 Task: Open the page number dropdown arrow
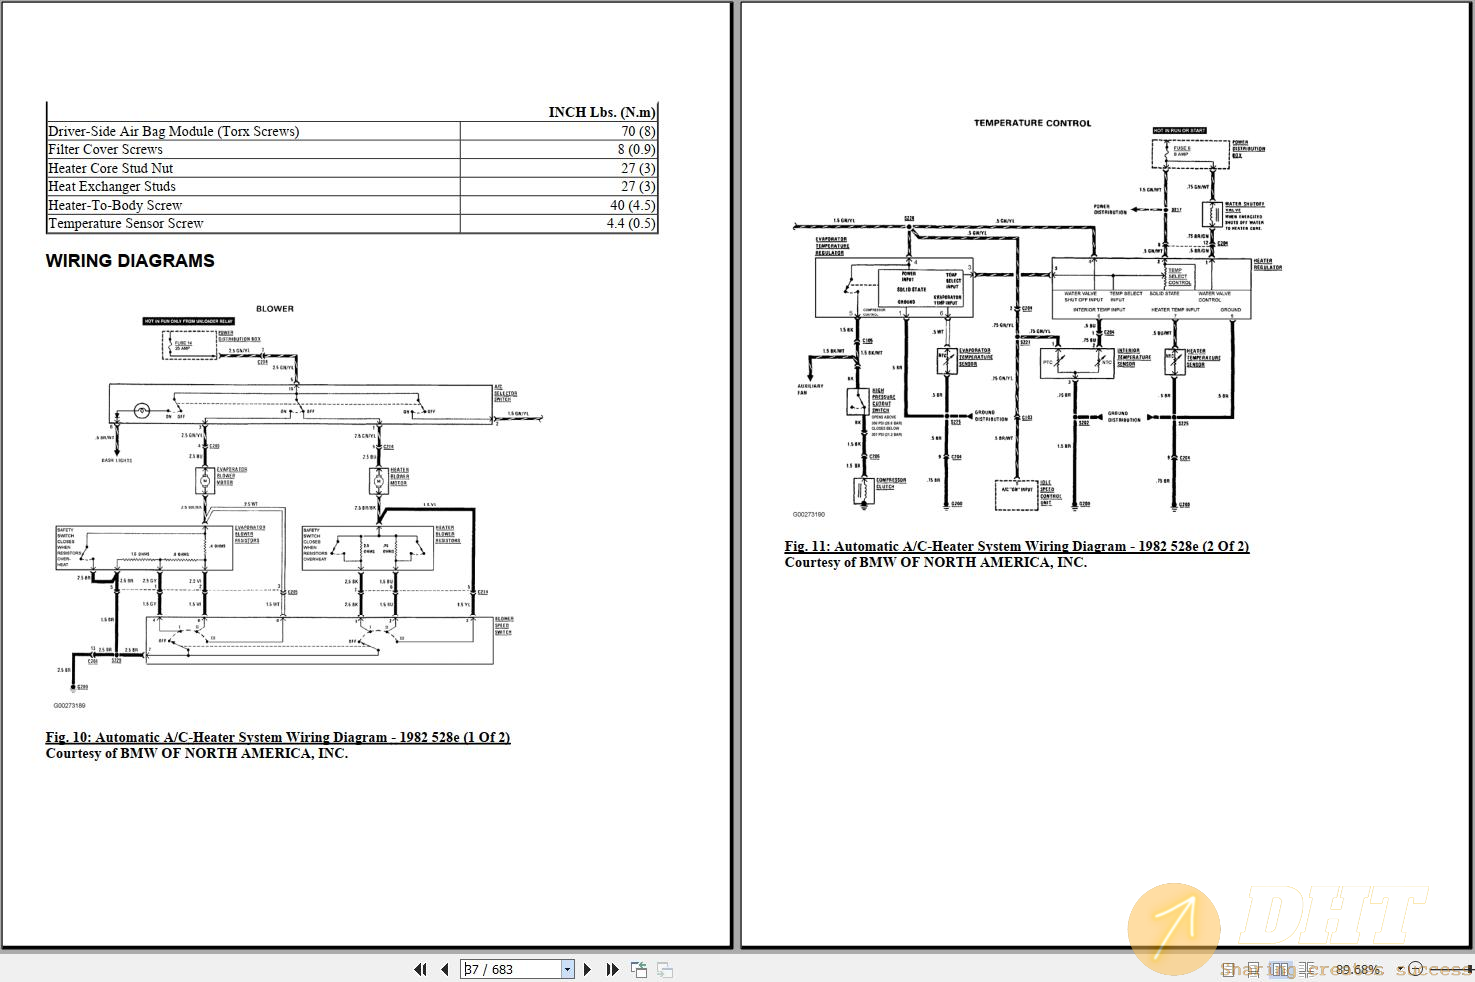tap(568, 969)
